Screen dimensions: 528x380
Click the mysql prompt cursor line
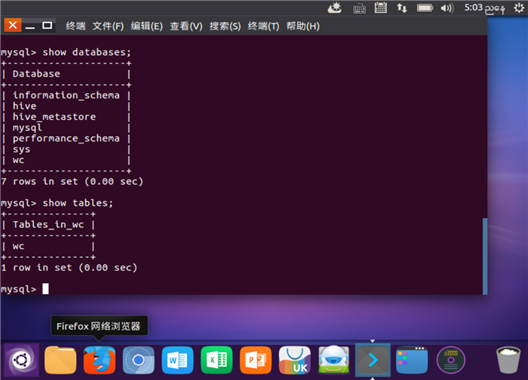(x=25, y=289)
